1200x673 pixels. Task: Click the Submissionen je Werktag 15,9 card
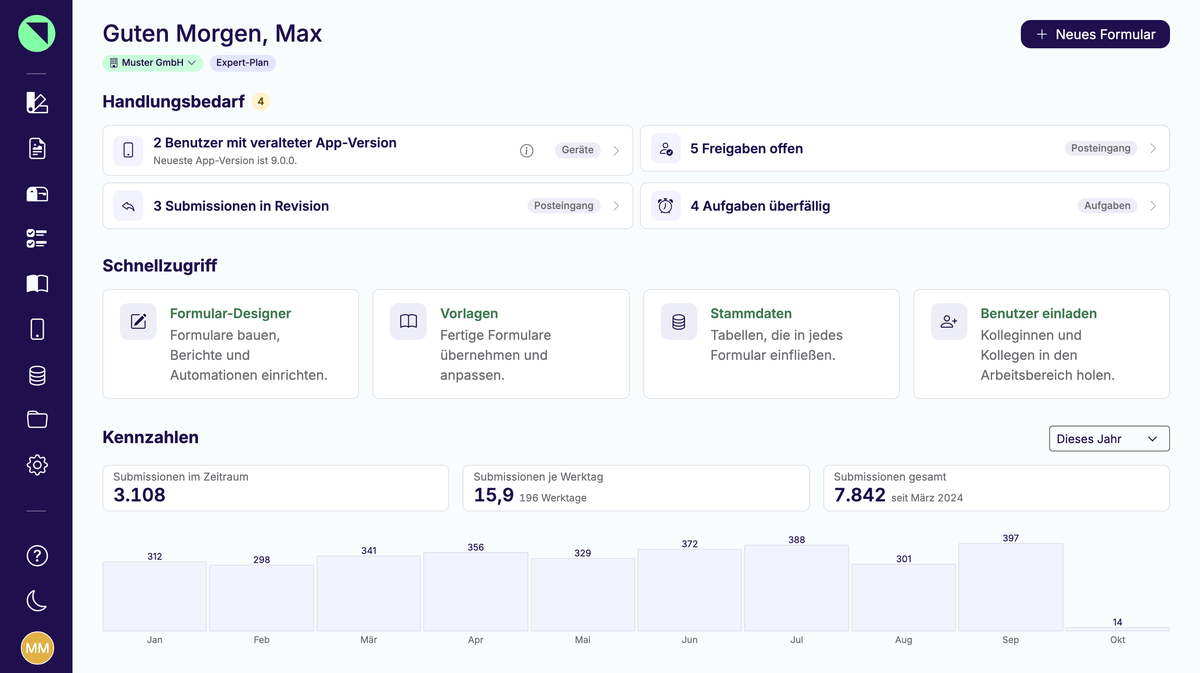(636, 488)
